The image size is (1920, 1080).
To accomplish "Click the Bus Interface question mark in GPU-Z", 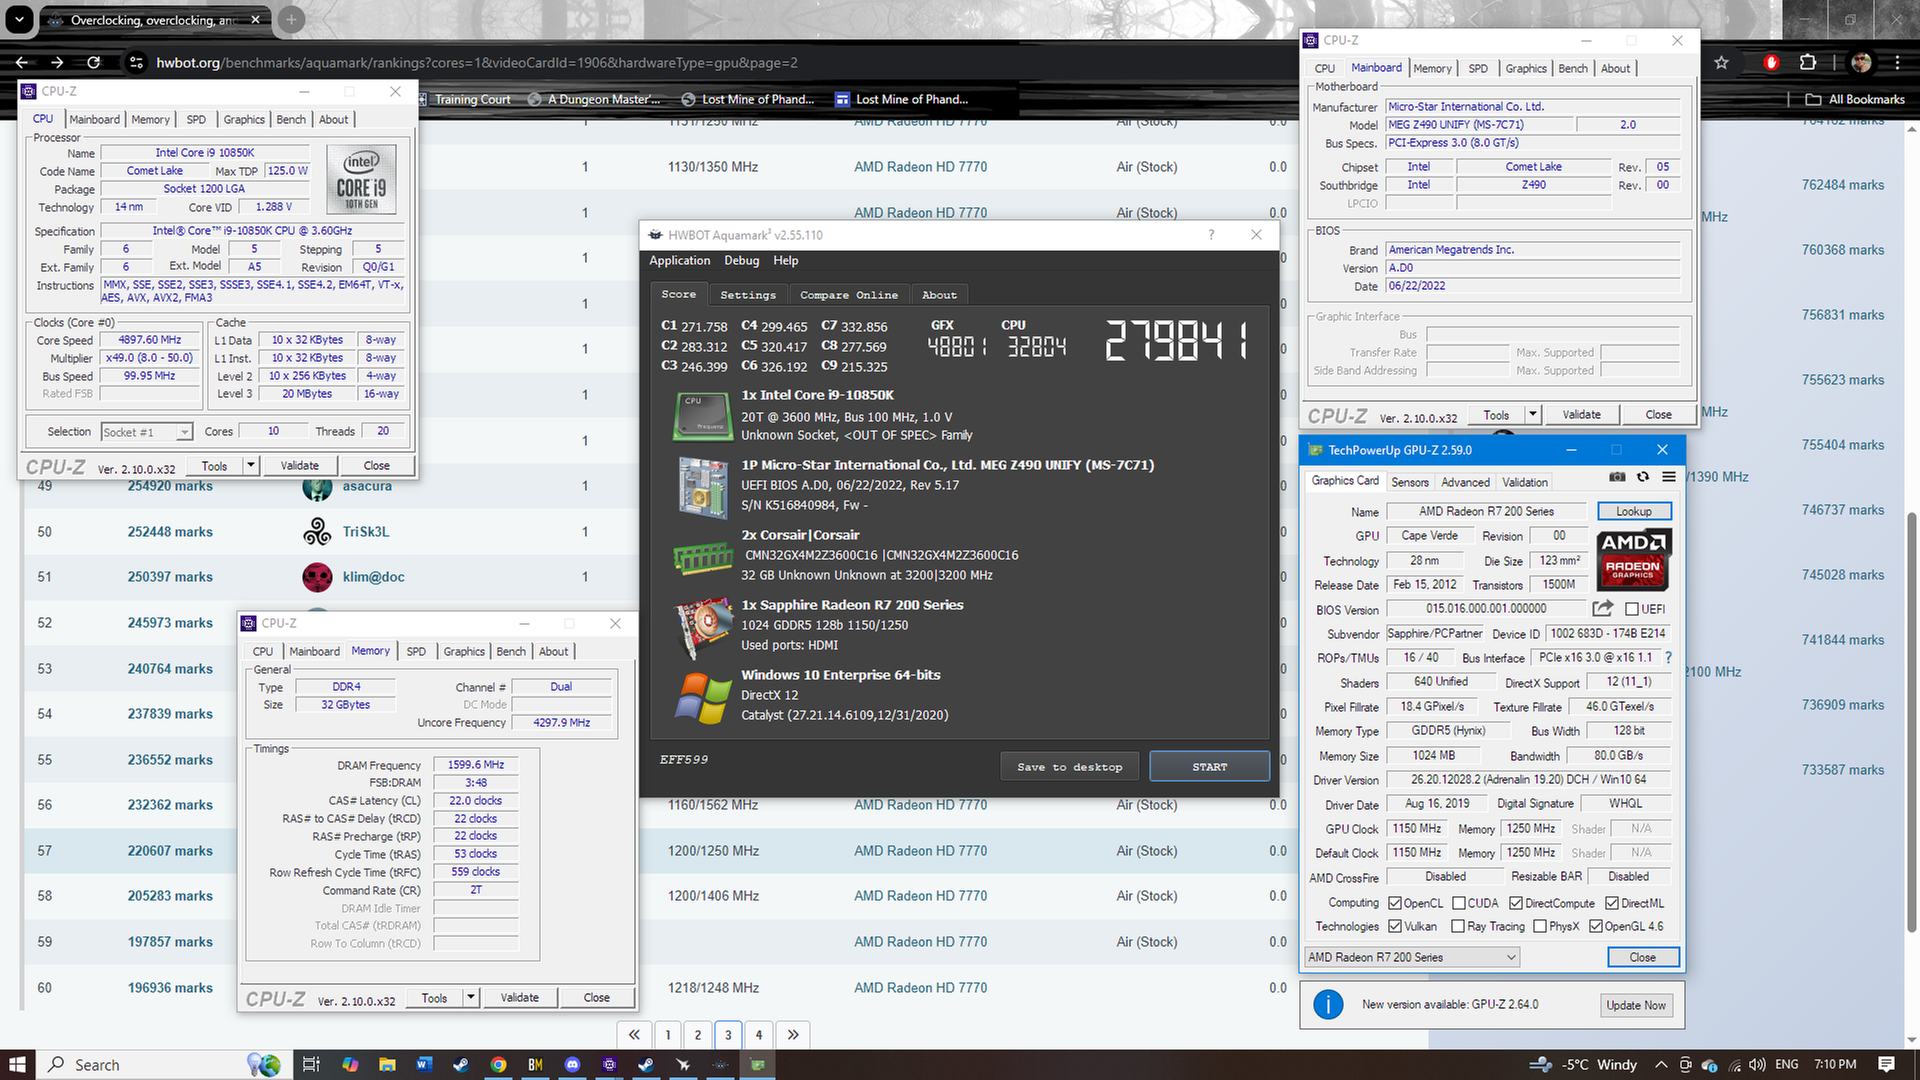I will click(x=1668, y=657).
